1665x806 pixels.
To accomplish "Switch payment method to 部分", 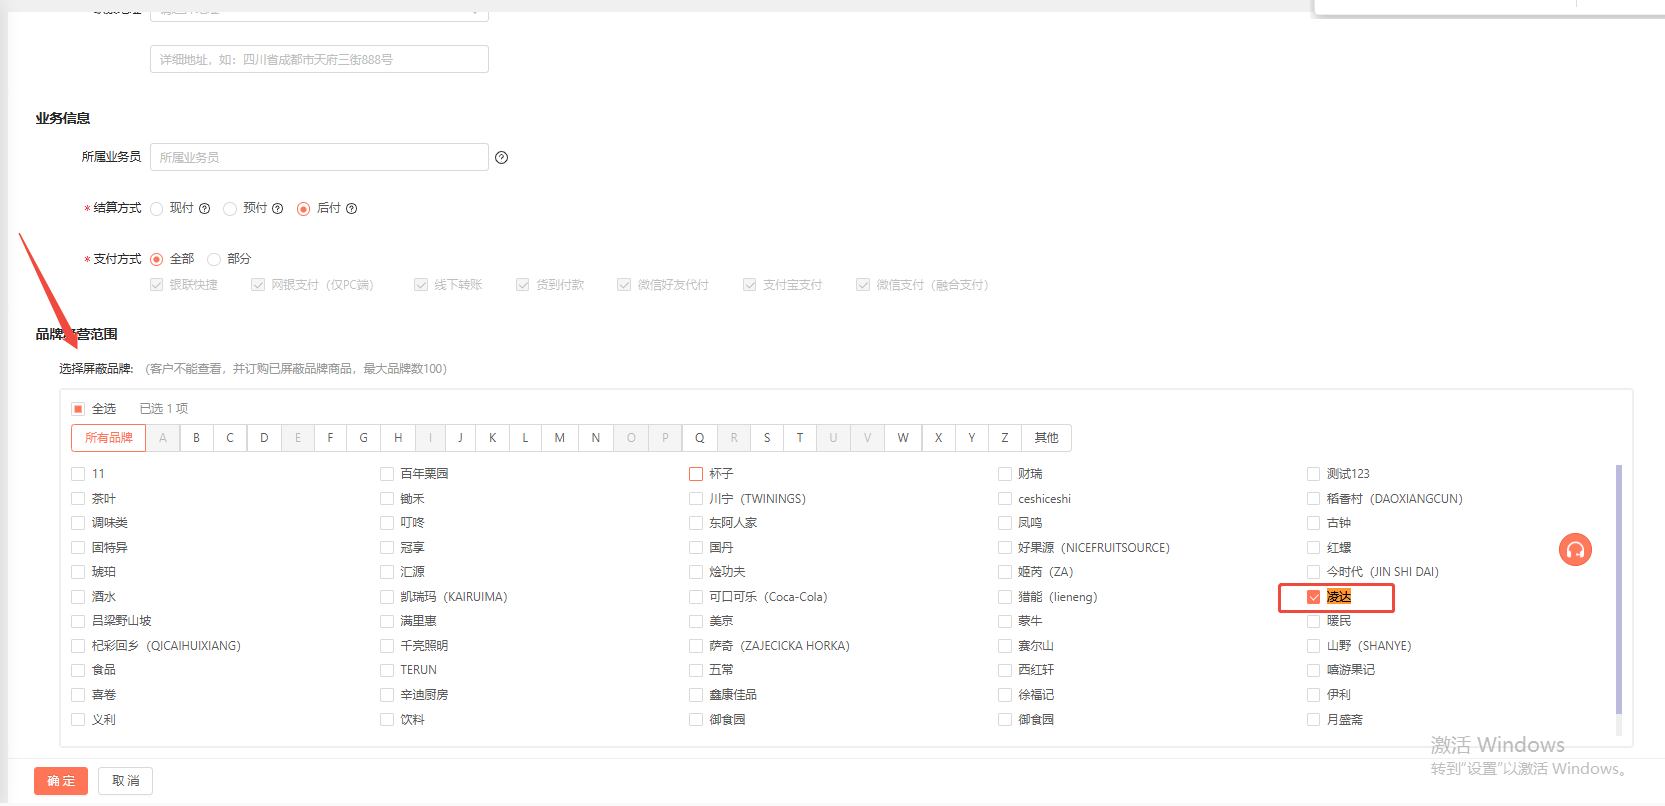I will click(214, 259).
